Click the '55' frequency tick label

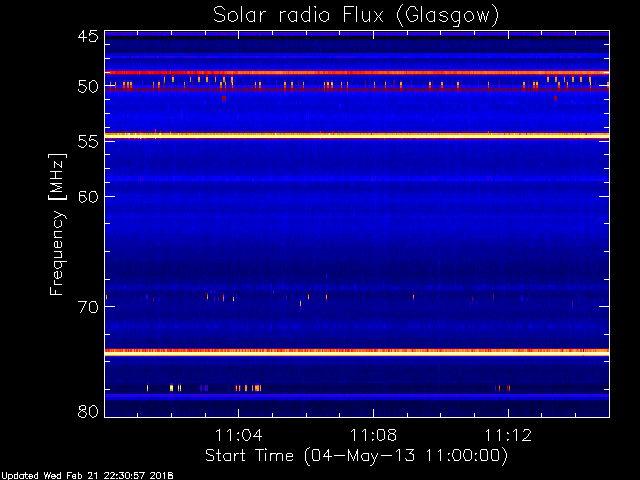(x=88, y=142)
